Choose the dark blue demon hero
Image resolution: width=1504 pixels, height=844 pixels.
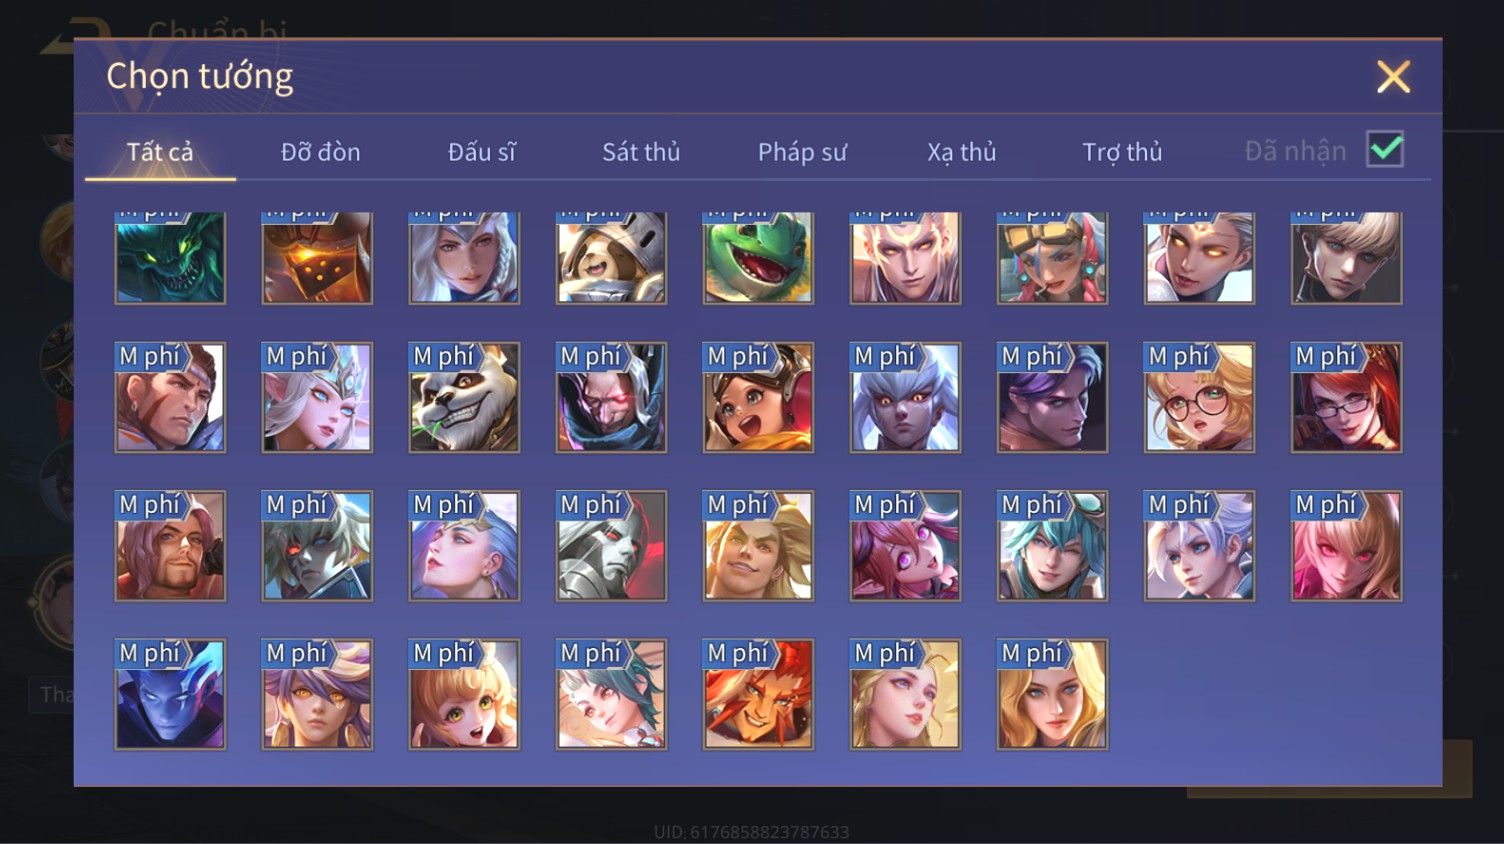(x=170, y=695)
